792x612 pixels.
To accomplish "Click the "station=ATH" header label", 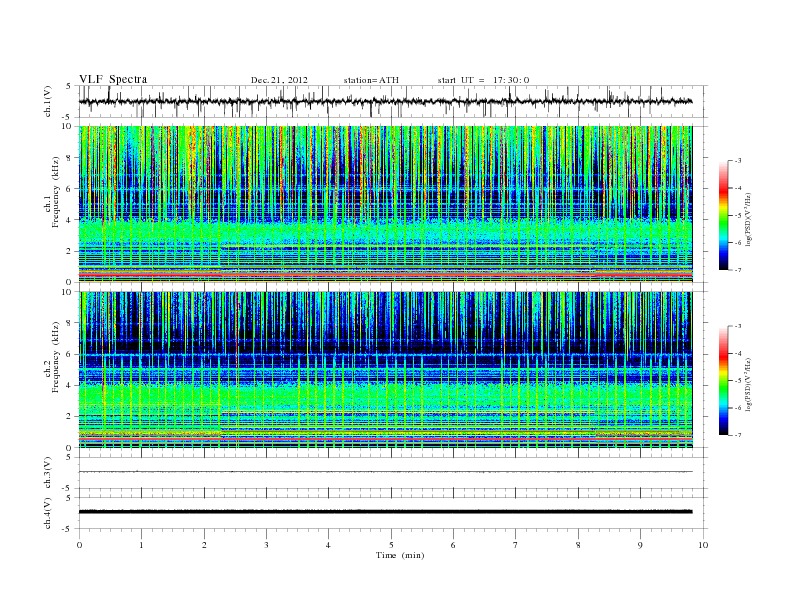I will pos(371,80).
